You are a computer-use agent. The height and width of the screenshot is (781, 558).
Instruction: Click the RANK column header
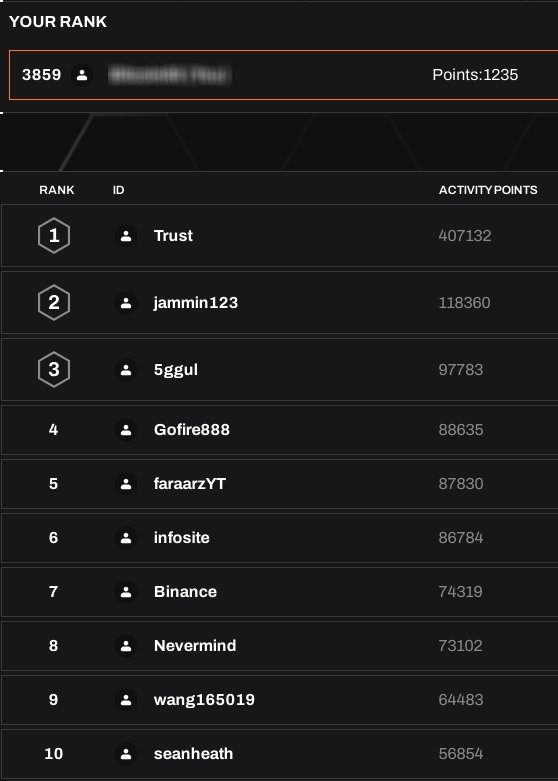point(57,190)
